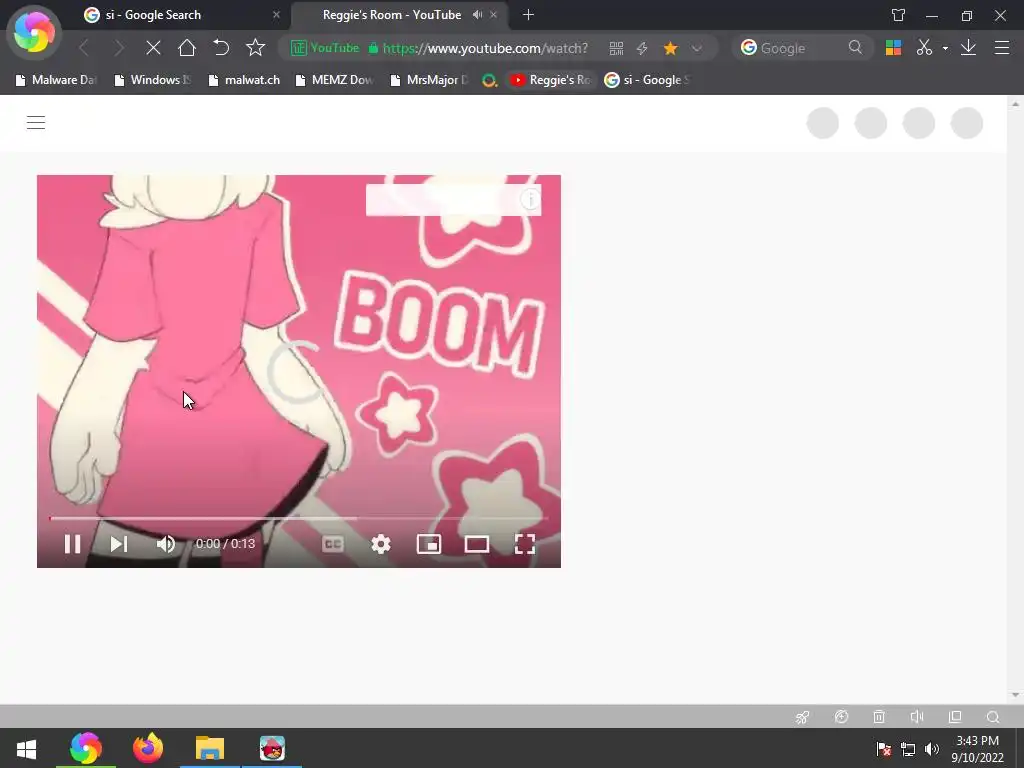Open the colorful apps grid icon
1024x768 pixels.
pyautogui.click(x=893, y=48)
